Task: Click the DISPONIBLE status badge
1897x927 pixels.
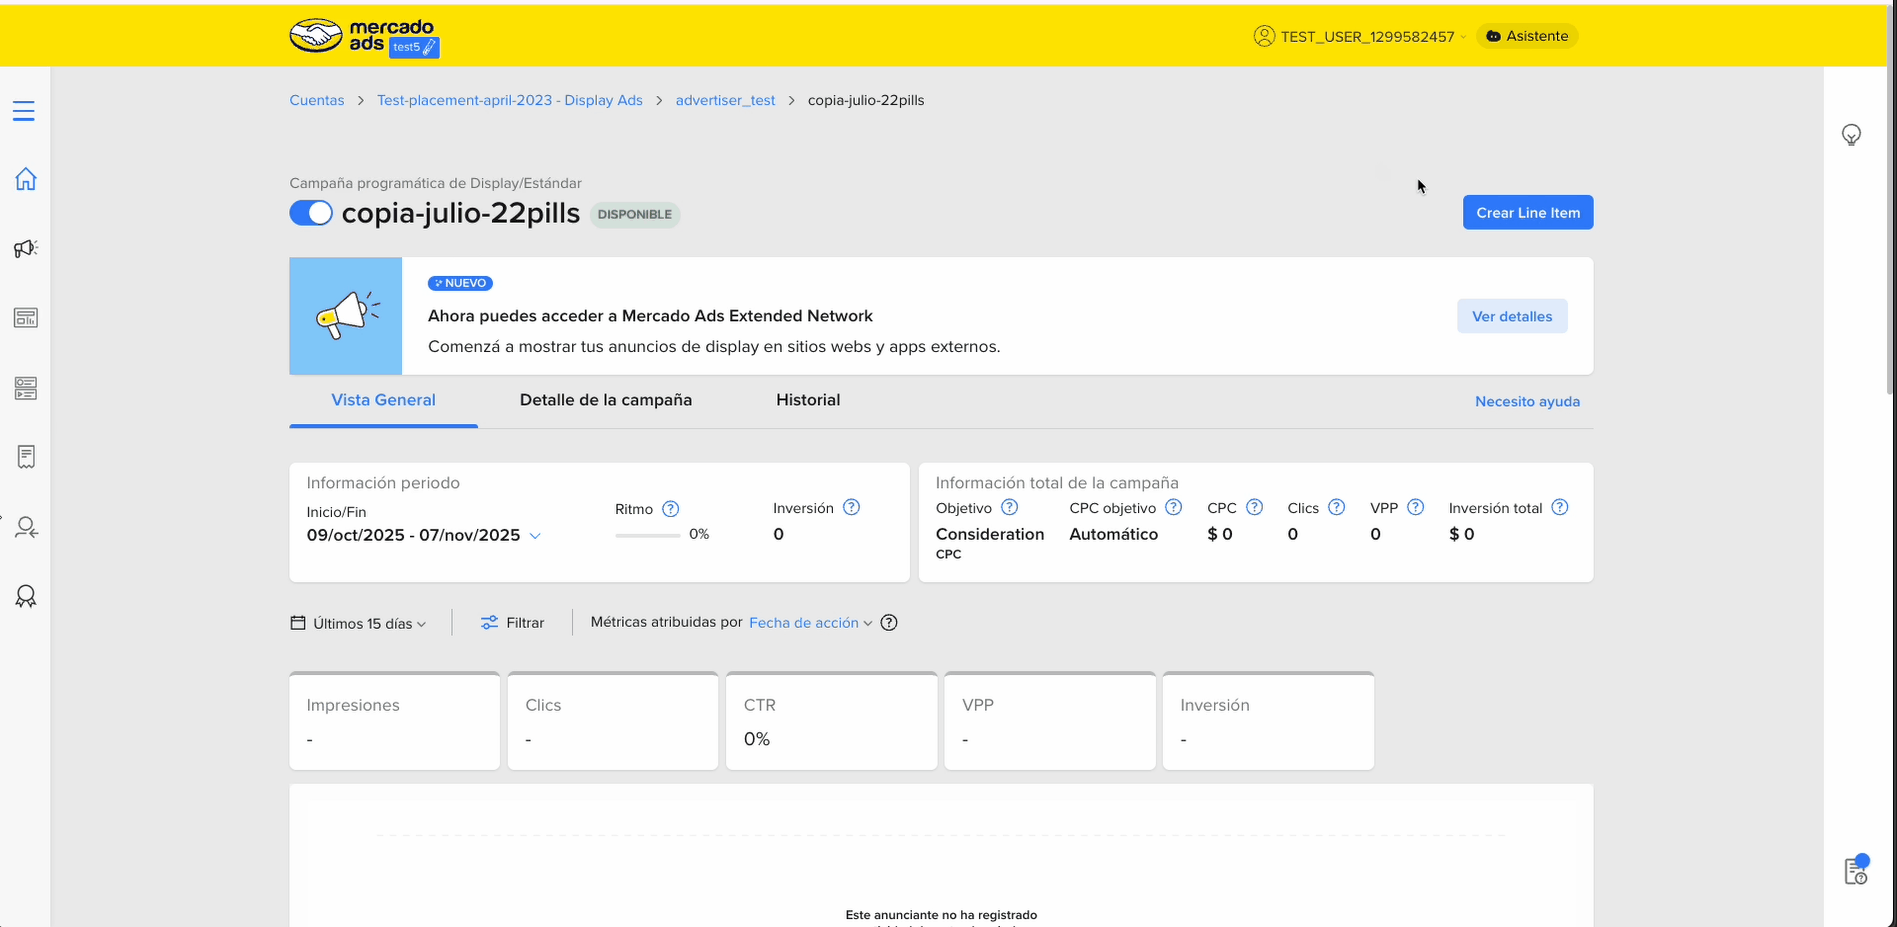Action: pos(635,214)
